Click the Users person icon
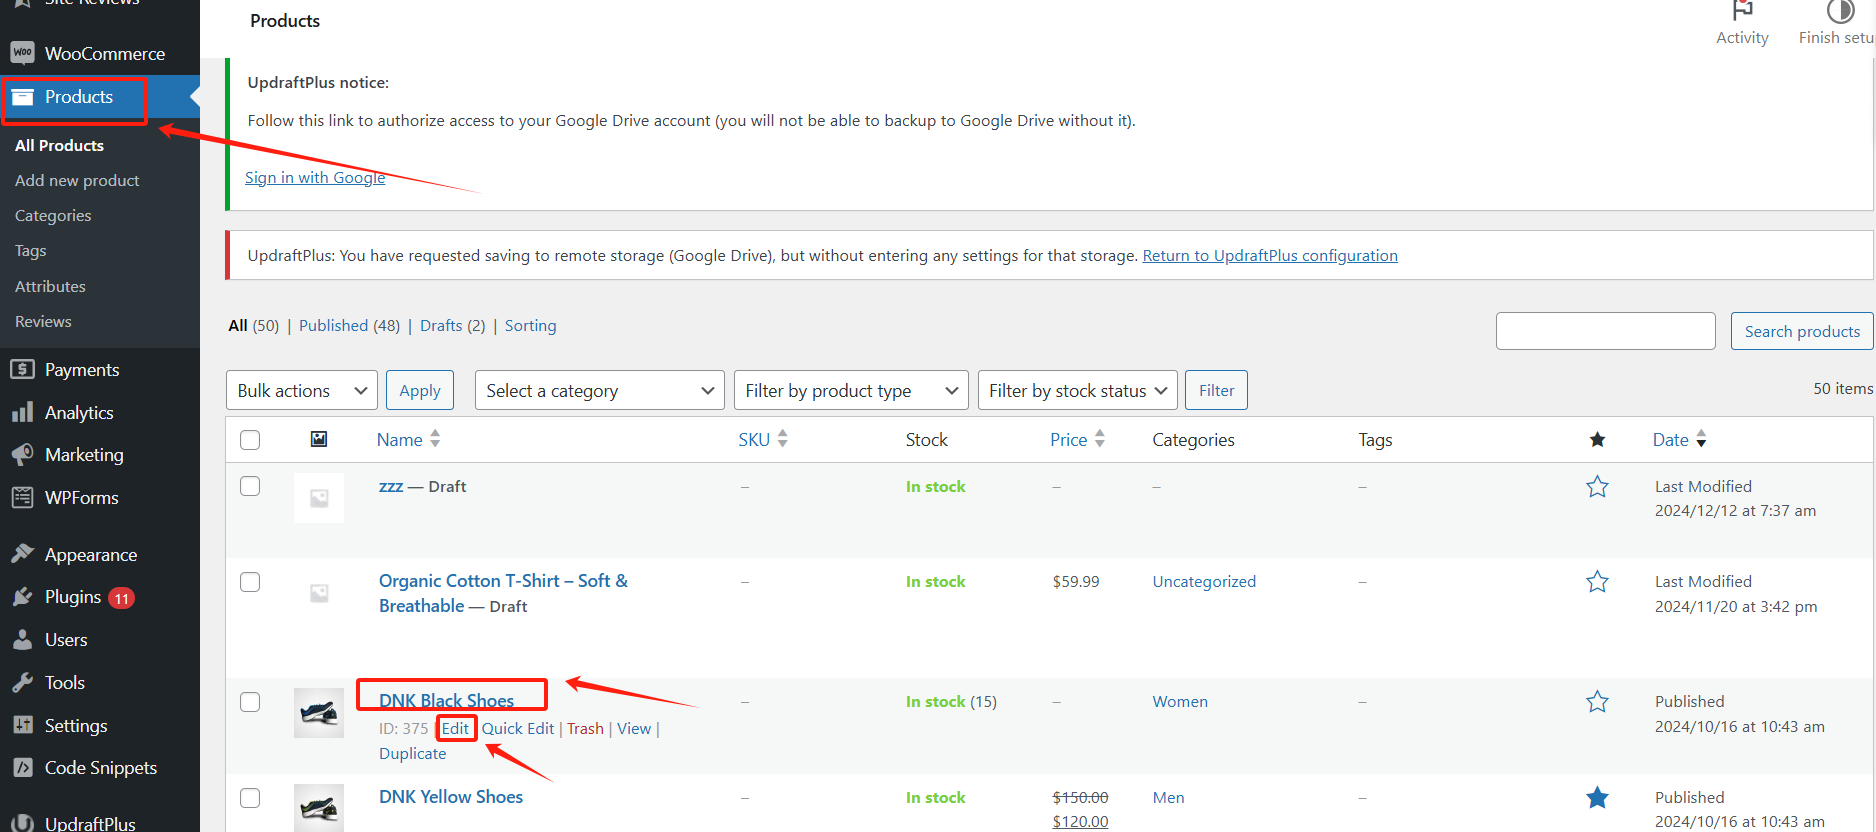The image size is (1876, 832). pos(22,640)
